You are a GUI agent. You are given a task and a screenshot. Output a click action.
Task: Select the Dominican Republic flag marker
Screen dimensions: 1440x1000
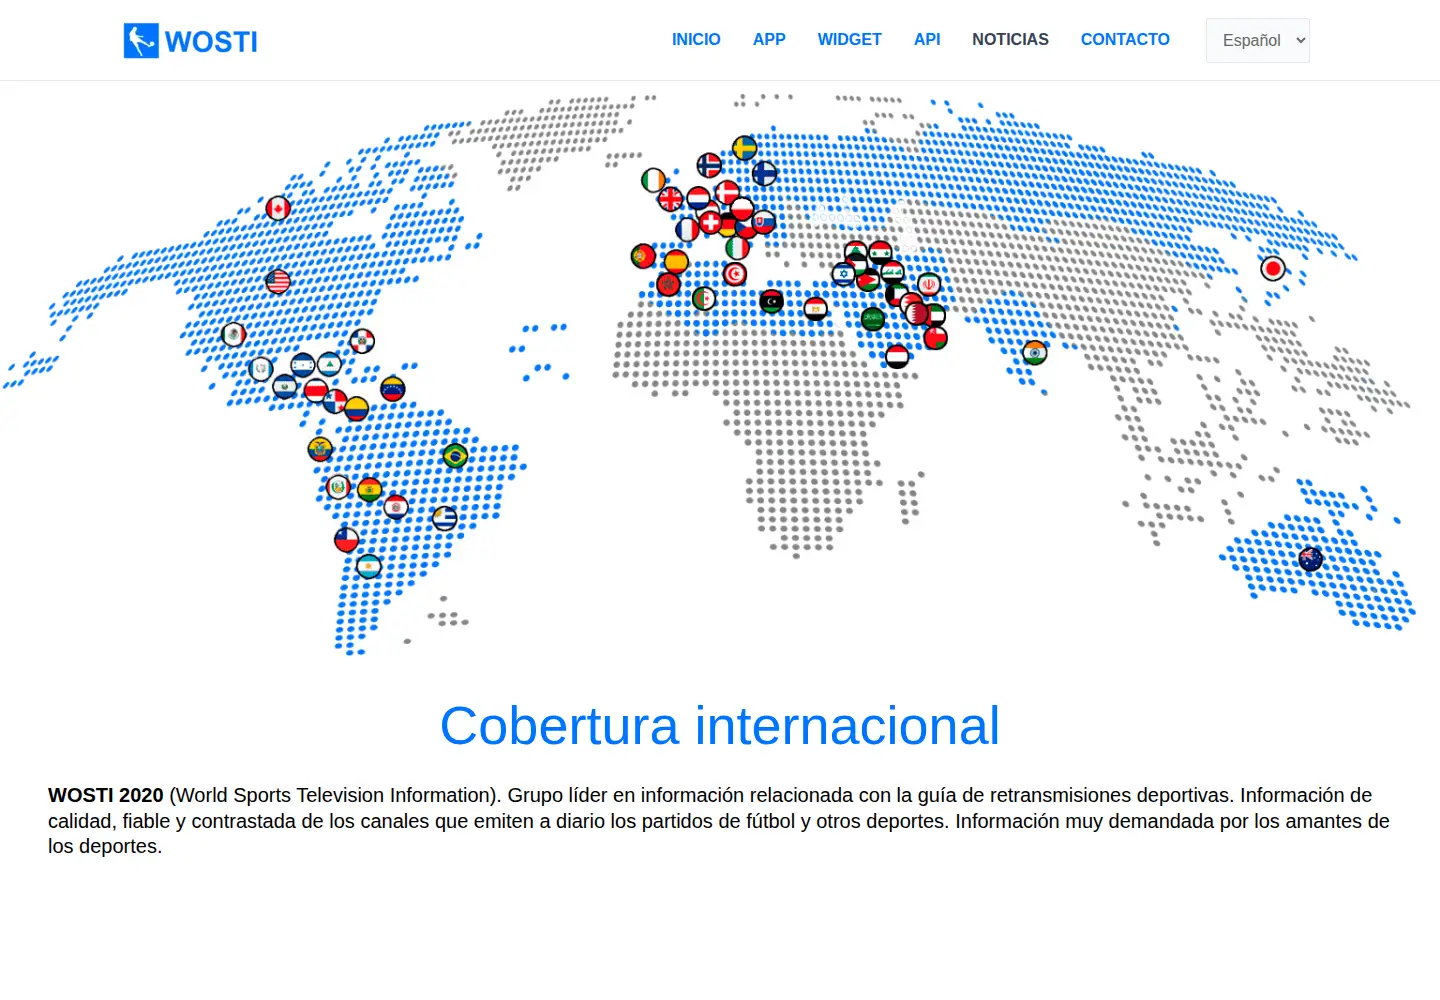click(362, 341)
